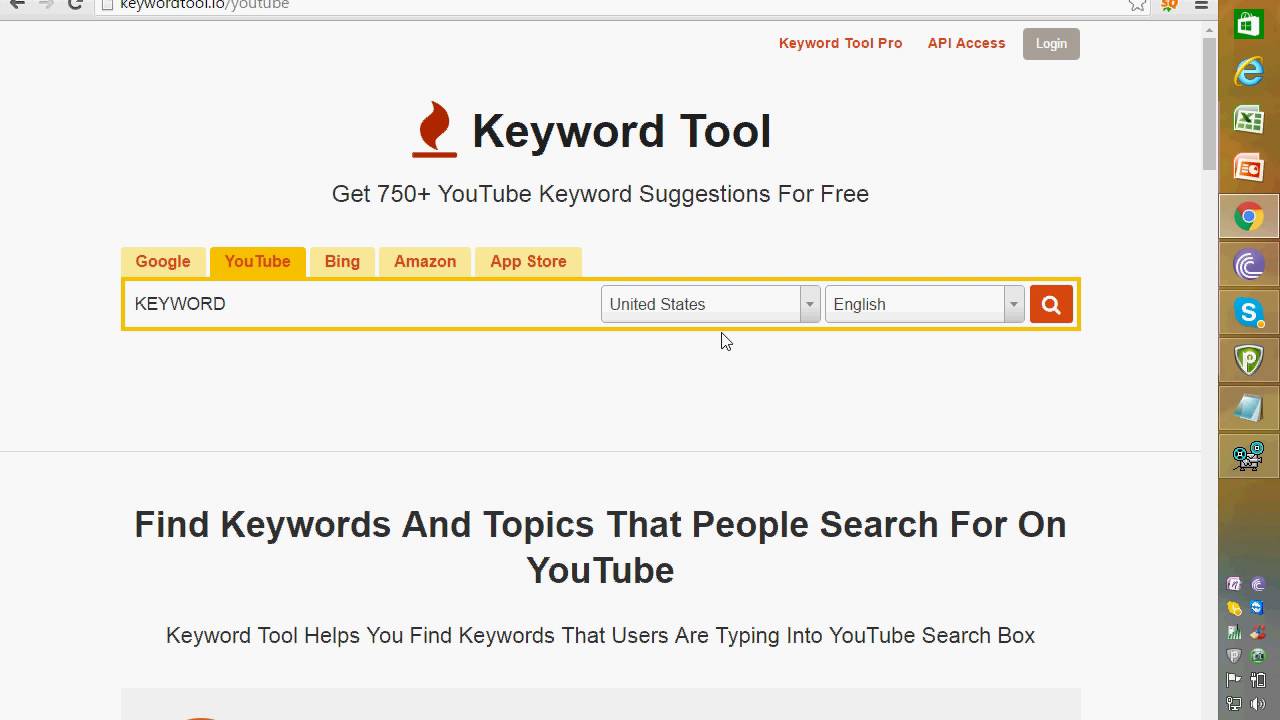This screenshot has height=720, width=1280.
Task: Click the Keyword Tool Pro link
Action: [x=840, y=43]
